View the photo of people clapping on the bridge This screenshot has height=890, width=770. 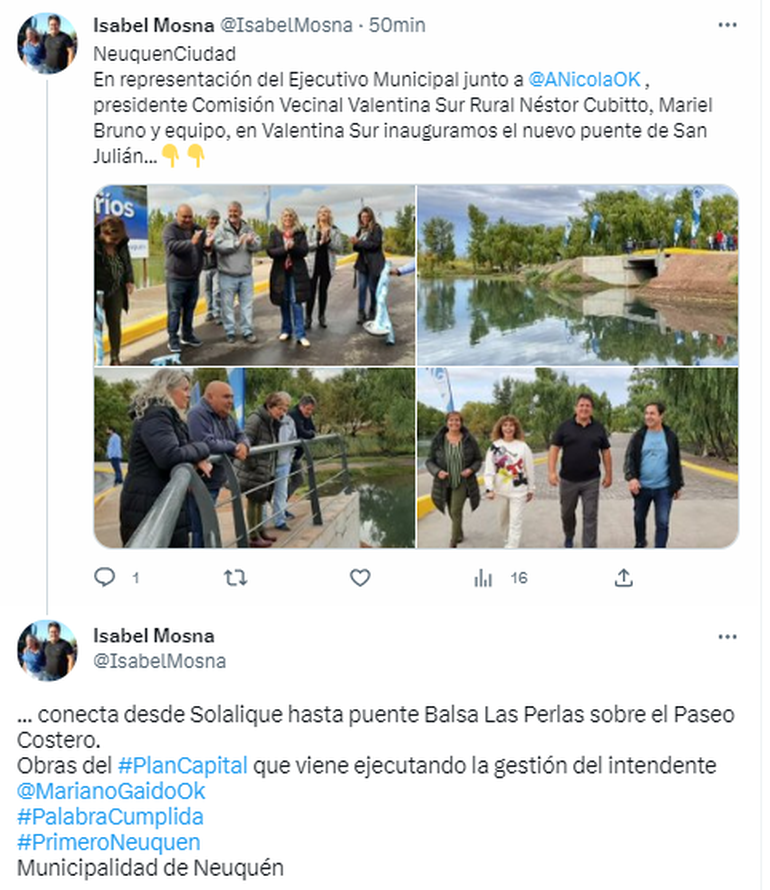pyautogui.click(x=254, y=275)
